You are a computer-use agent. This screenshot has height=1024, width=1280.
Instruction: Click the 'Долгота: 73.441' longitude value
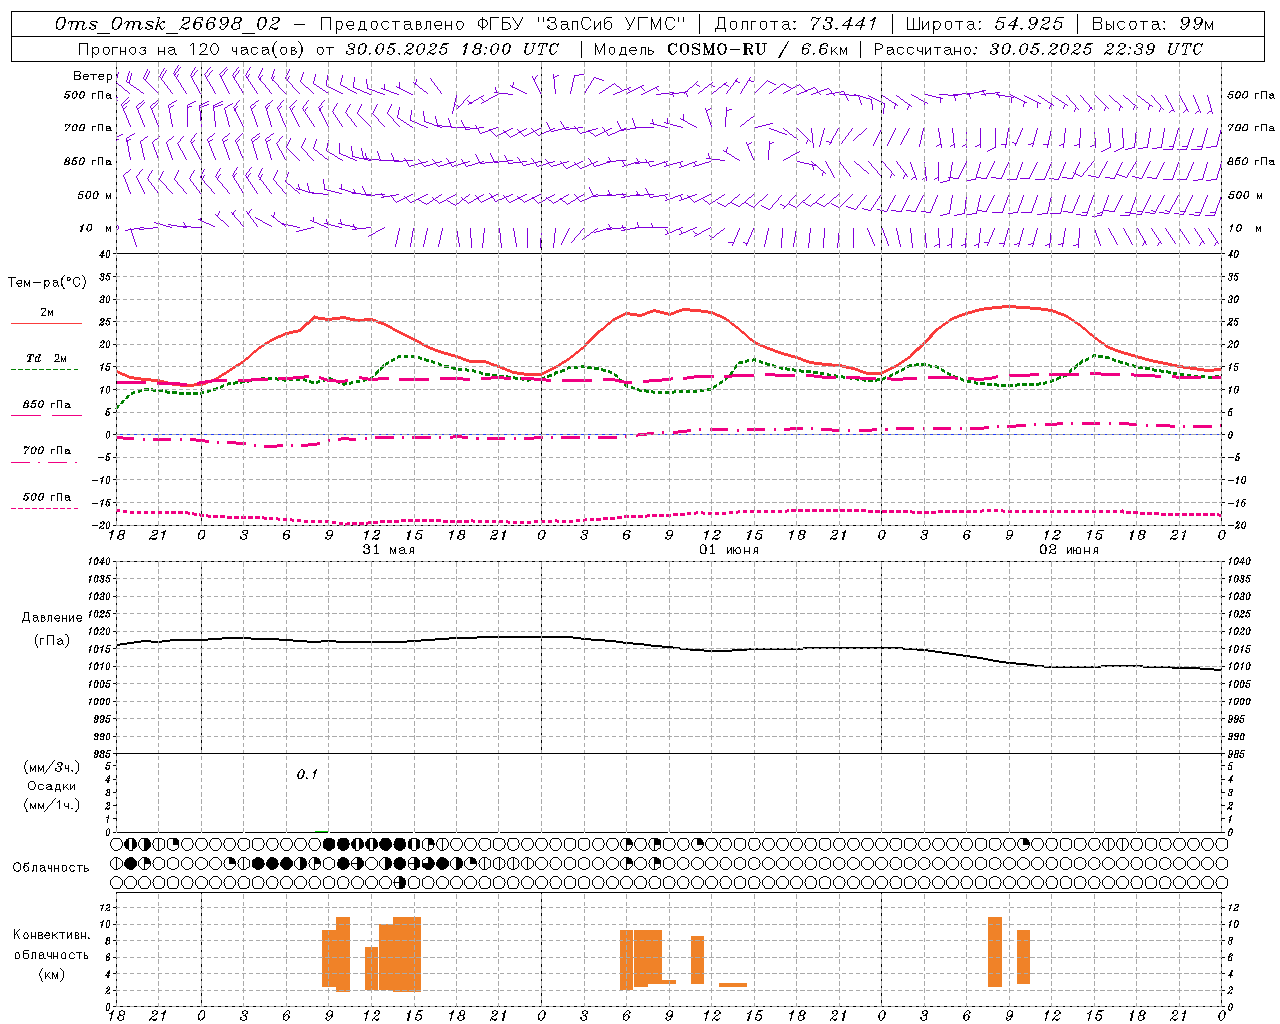tap(796, 24)
